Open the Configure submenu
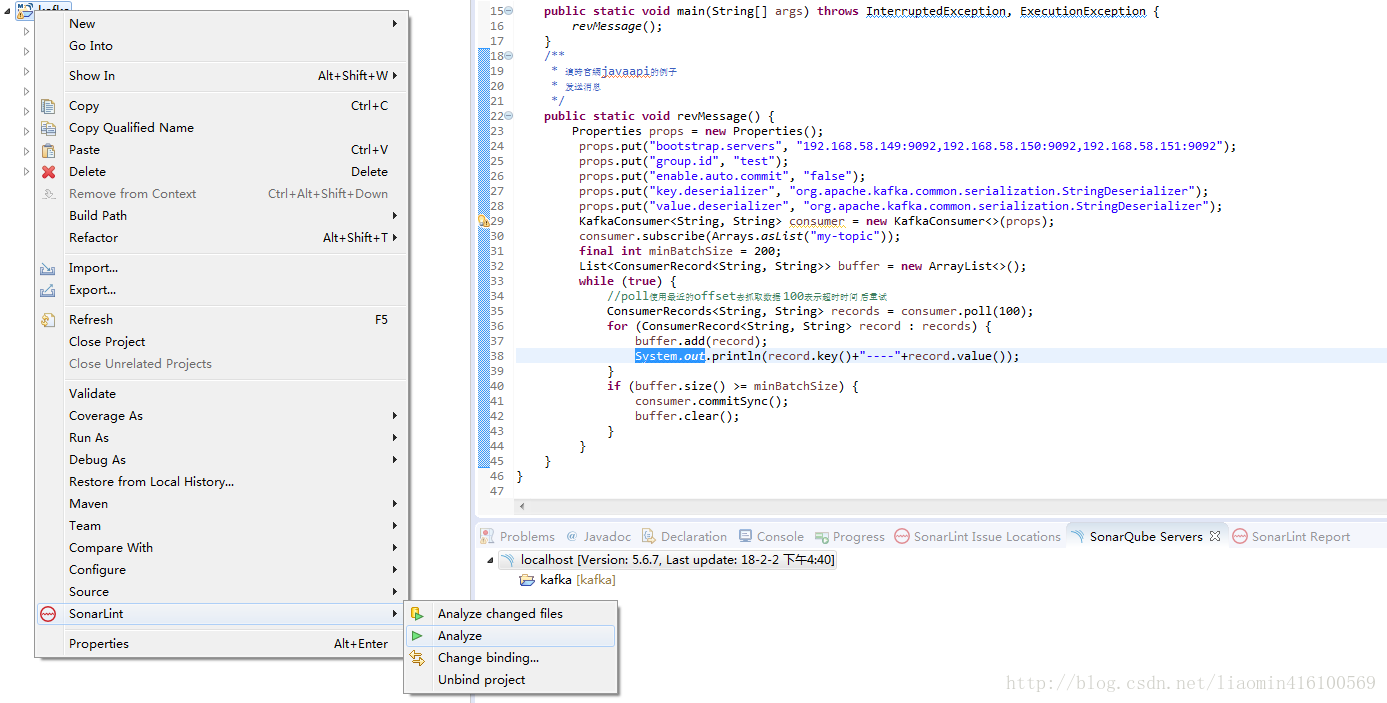 (223, 570)
